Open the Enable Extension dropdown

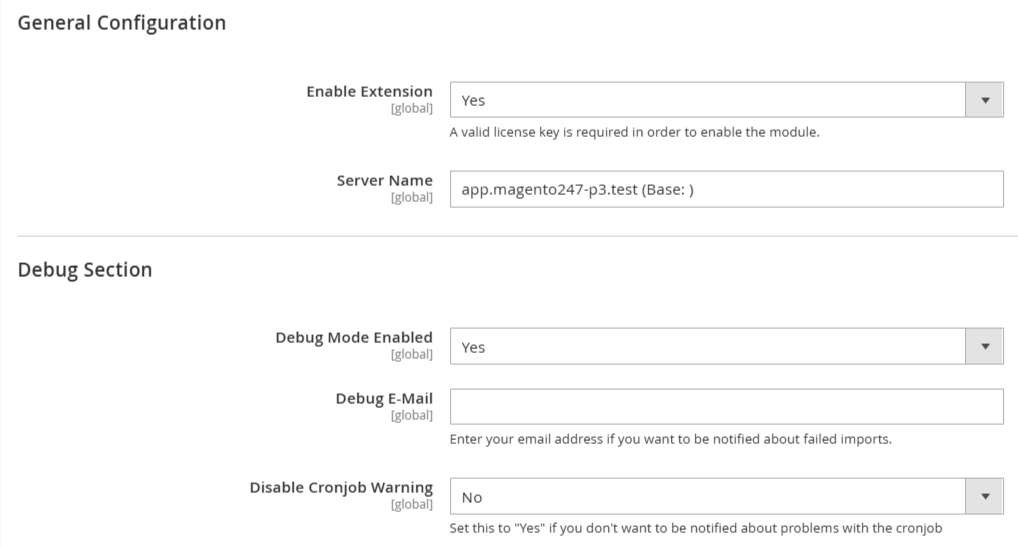coord(726,100)
